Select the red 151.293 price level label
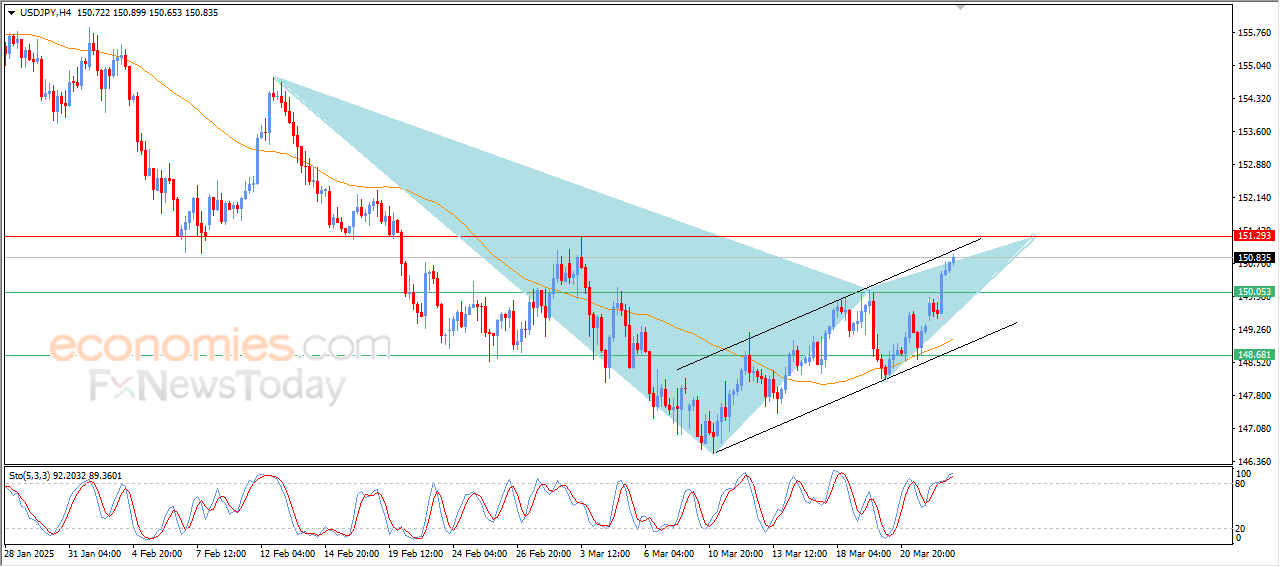The image size is (1280, 567). pos(1254,236)
